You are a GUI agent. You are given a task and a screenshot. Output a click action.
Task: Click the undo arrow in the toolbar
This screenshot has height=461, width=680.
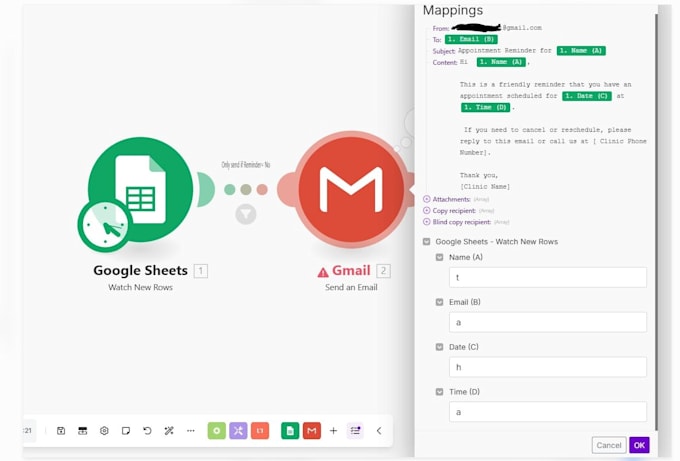[x=147, y=431]
